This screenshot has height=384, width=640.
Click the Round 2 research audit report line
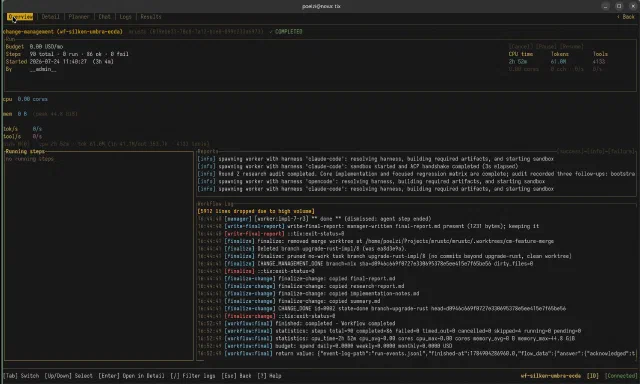click(x=416, y=174)
